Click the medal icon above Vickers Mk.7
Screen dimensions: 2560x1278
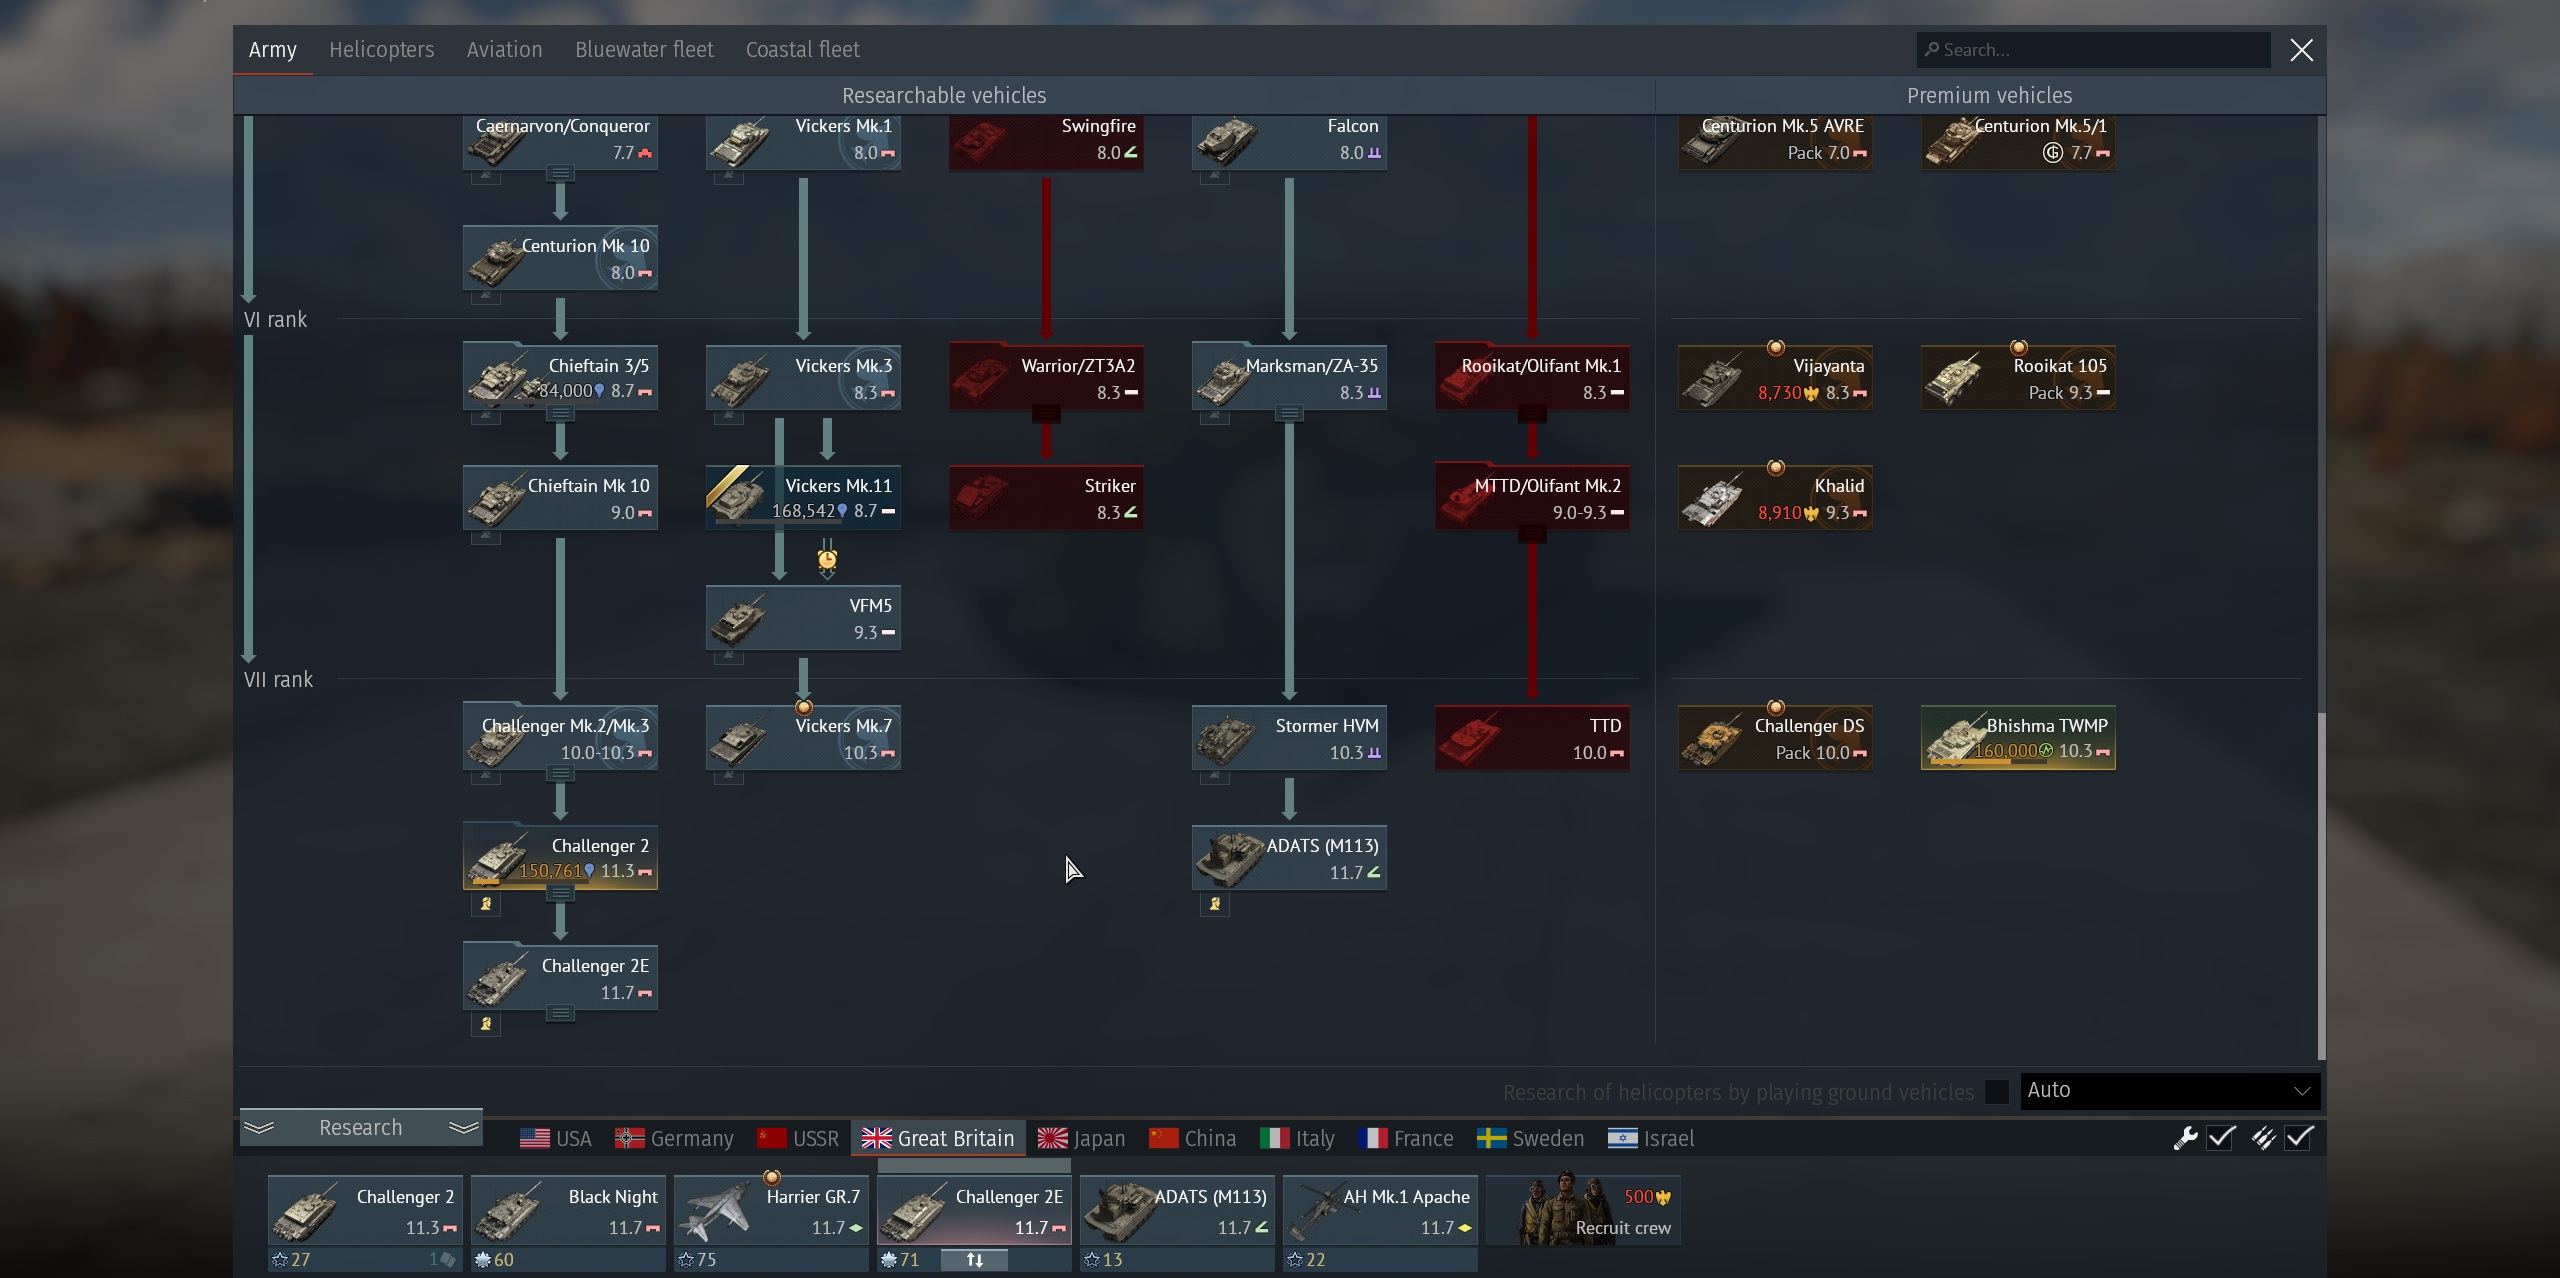pos(804,707)
